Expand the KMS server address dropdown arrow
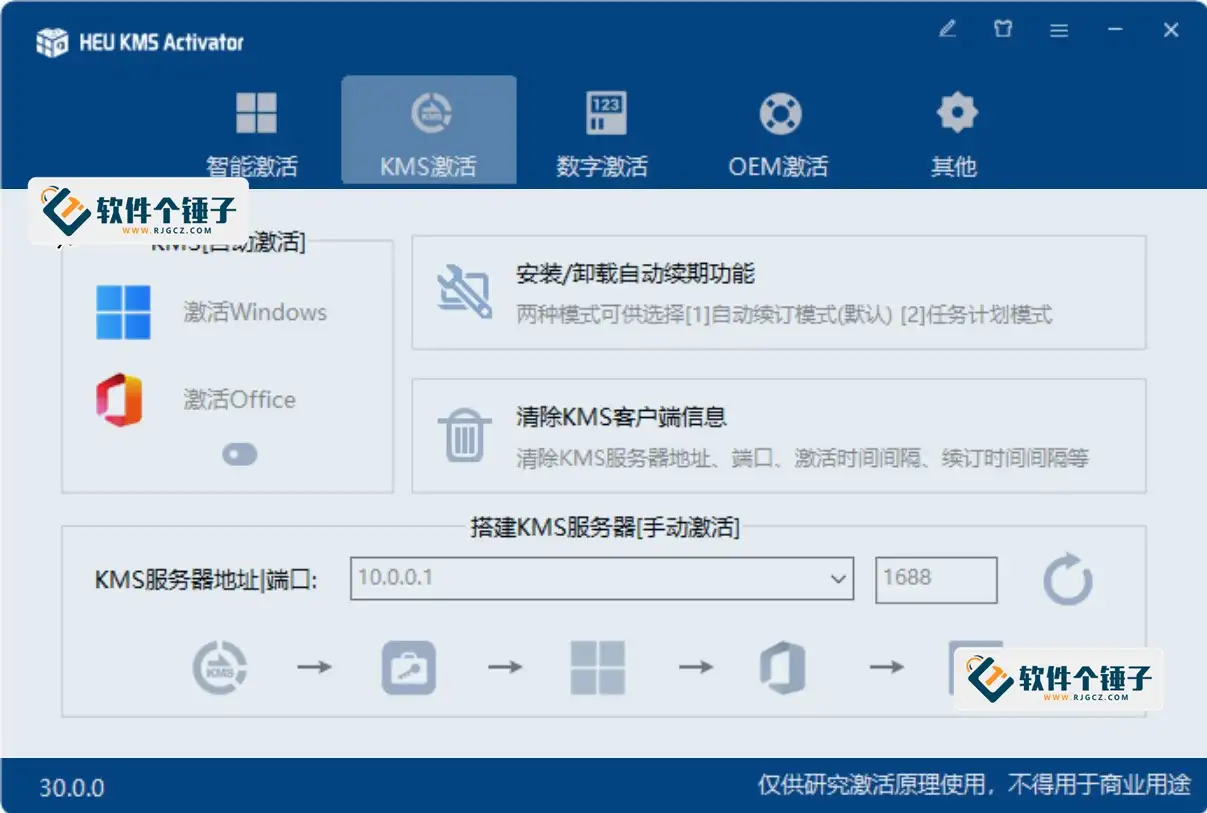The width and height of the screenshot is (1207, 813). point(838,579)
